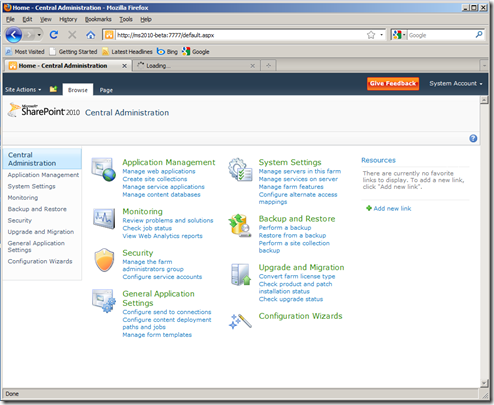Click Create site collections link
494x405 pixels.
(155, 179)
